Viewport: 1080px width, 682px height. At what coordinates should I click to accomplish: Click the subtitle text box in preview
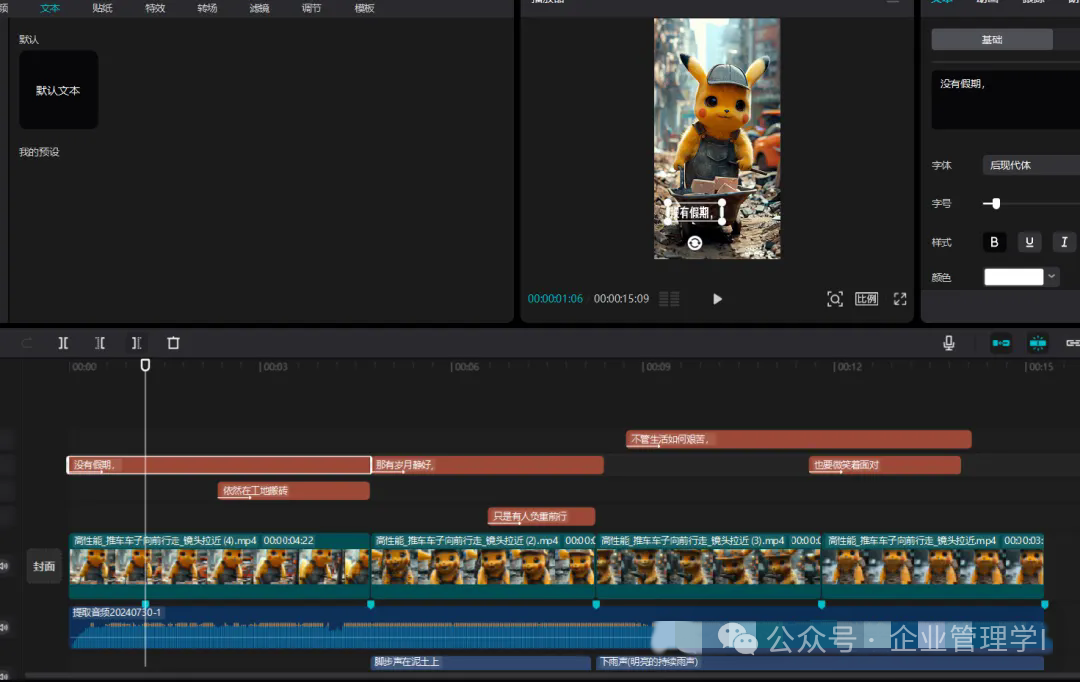pos(694,212)
